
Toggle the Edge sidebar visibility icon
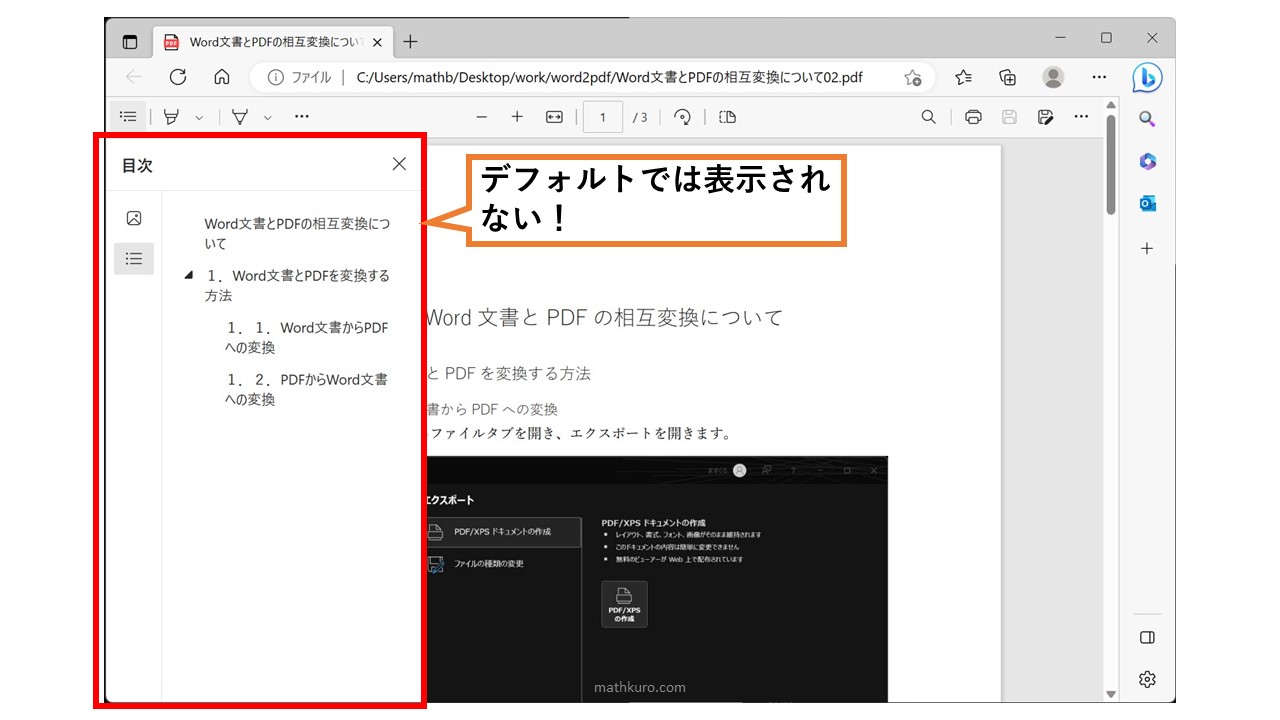click(x=1147, y=638)
